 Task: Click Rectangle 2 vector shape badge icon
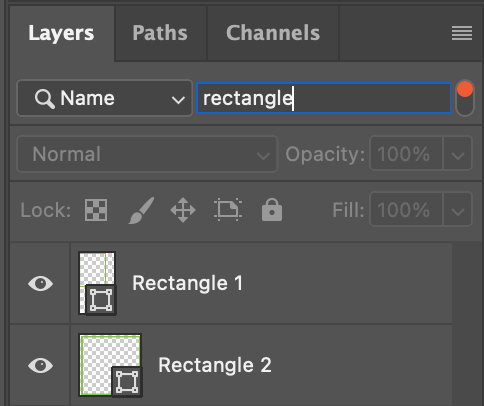point(127,382)
